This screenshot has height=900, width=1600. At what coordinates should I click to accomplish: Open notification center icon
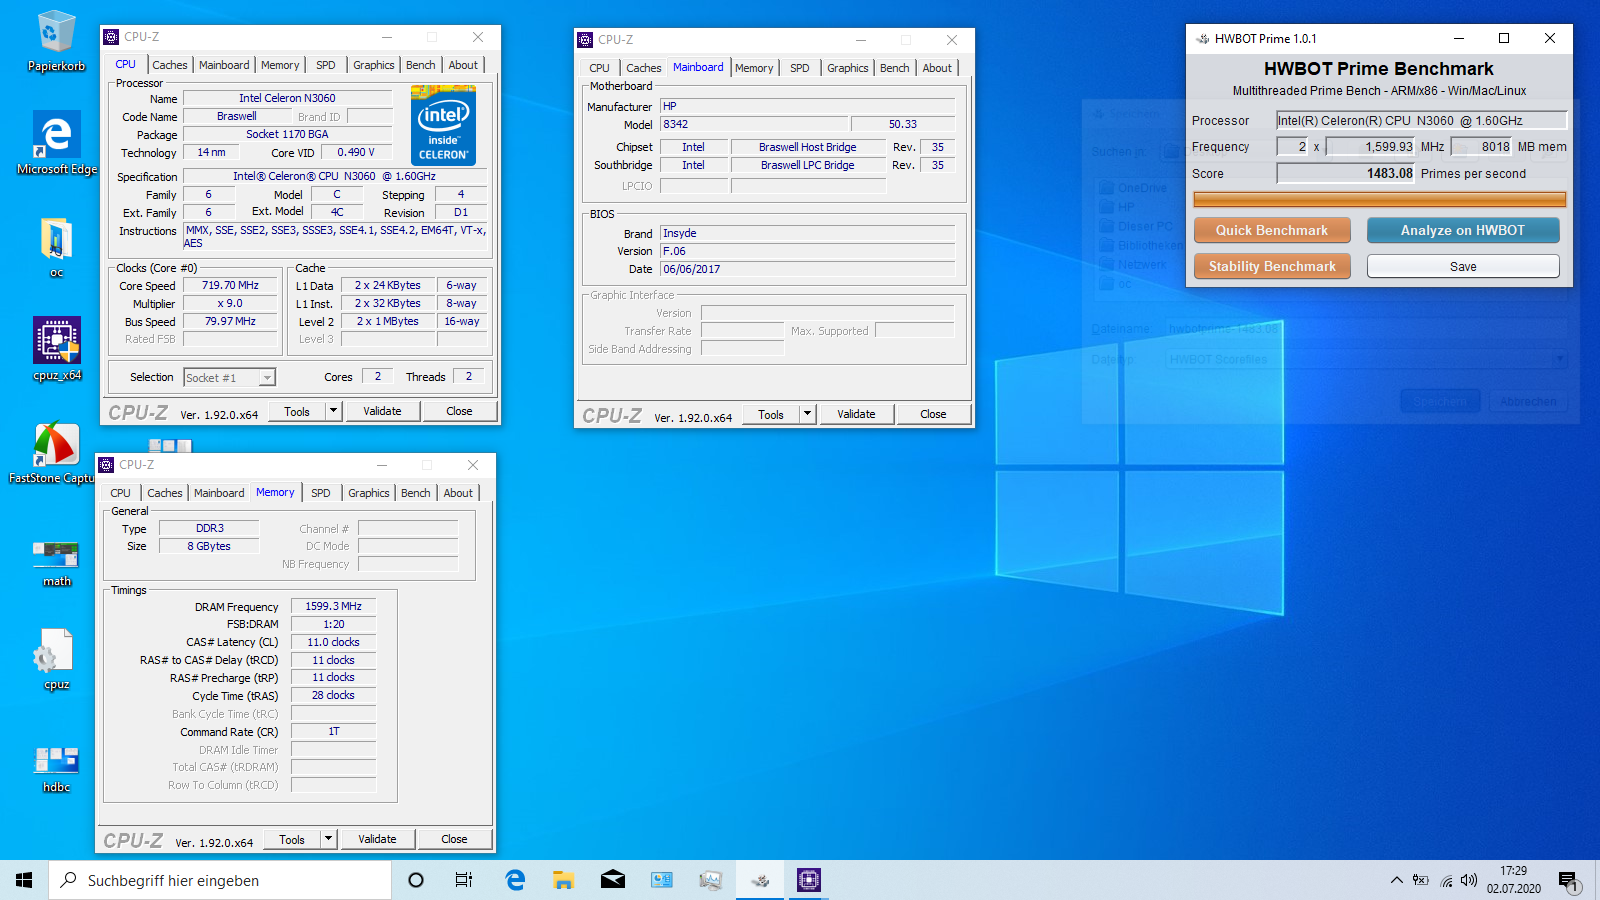click(1568, 880)
